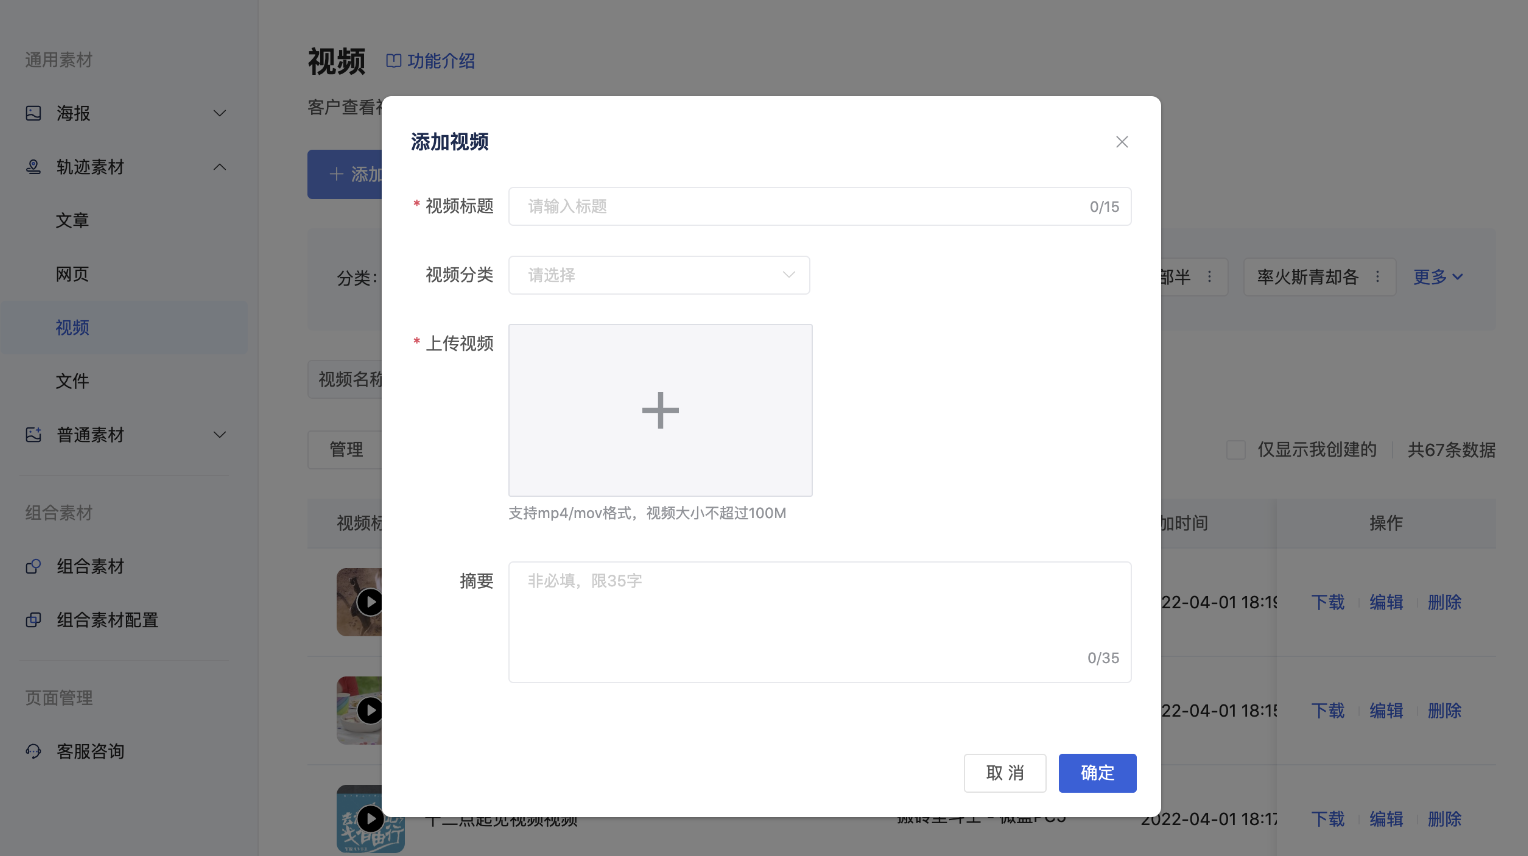Click the 摘要 text area
1528x856 pixels.
pyautogui.click(x=820, y=622)
